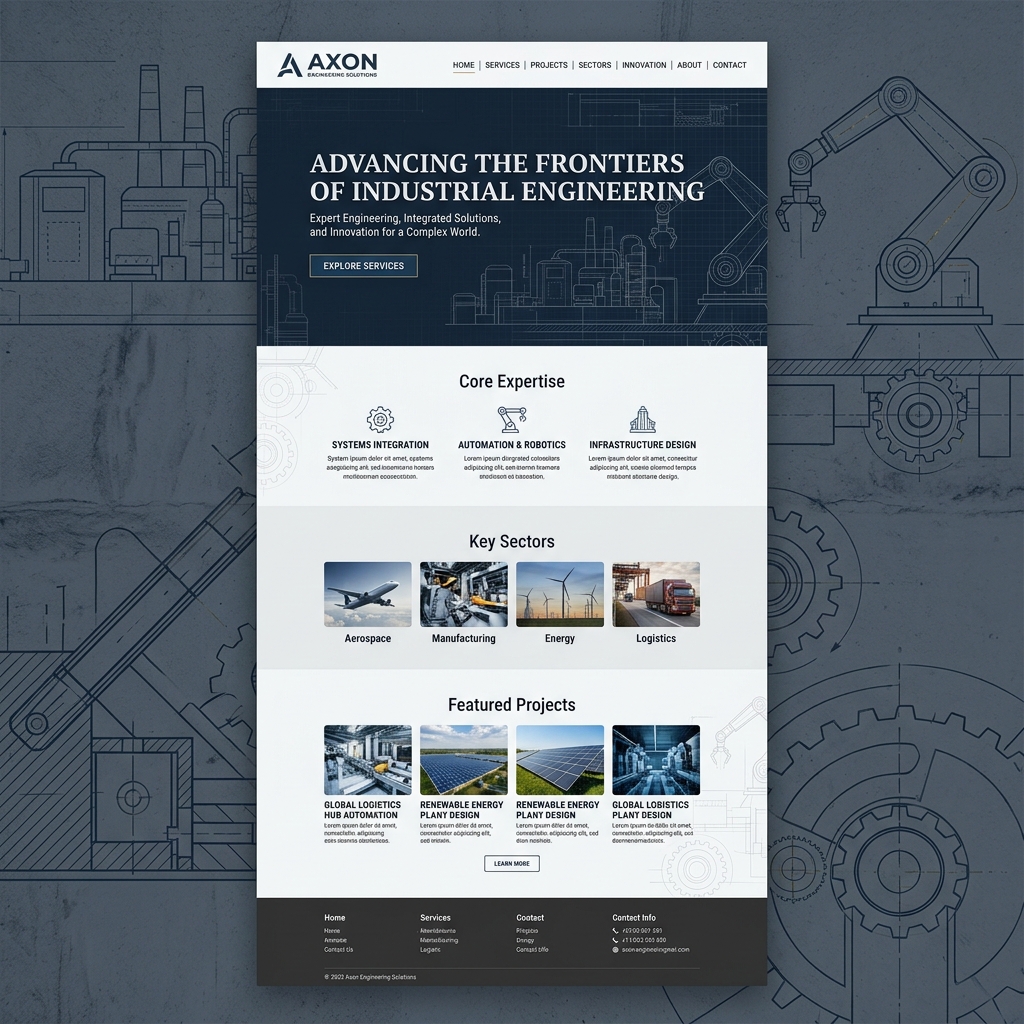Viewport: 1024px width, 1024px height.
Task: Click the Axon logo in the header
Action: tap(327, 65)
